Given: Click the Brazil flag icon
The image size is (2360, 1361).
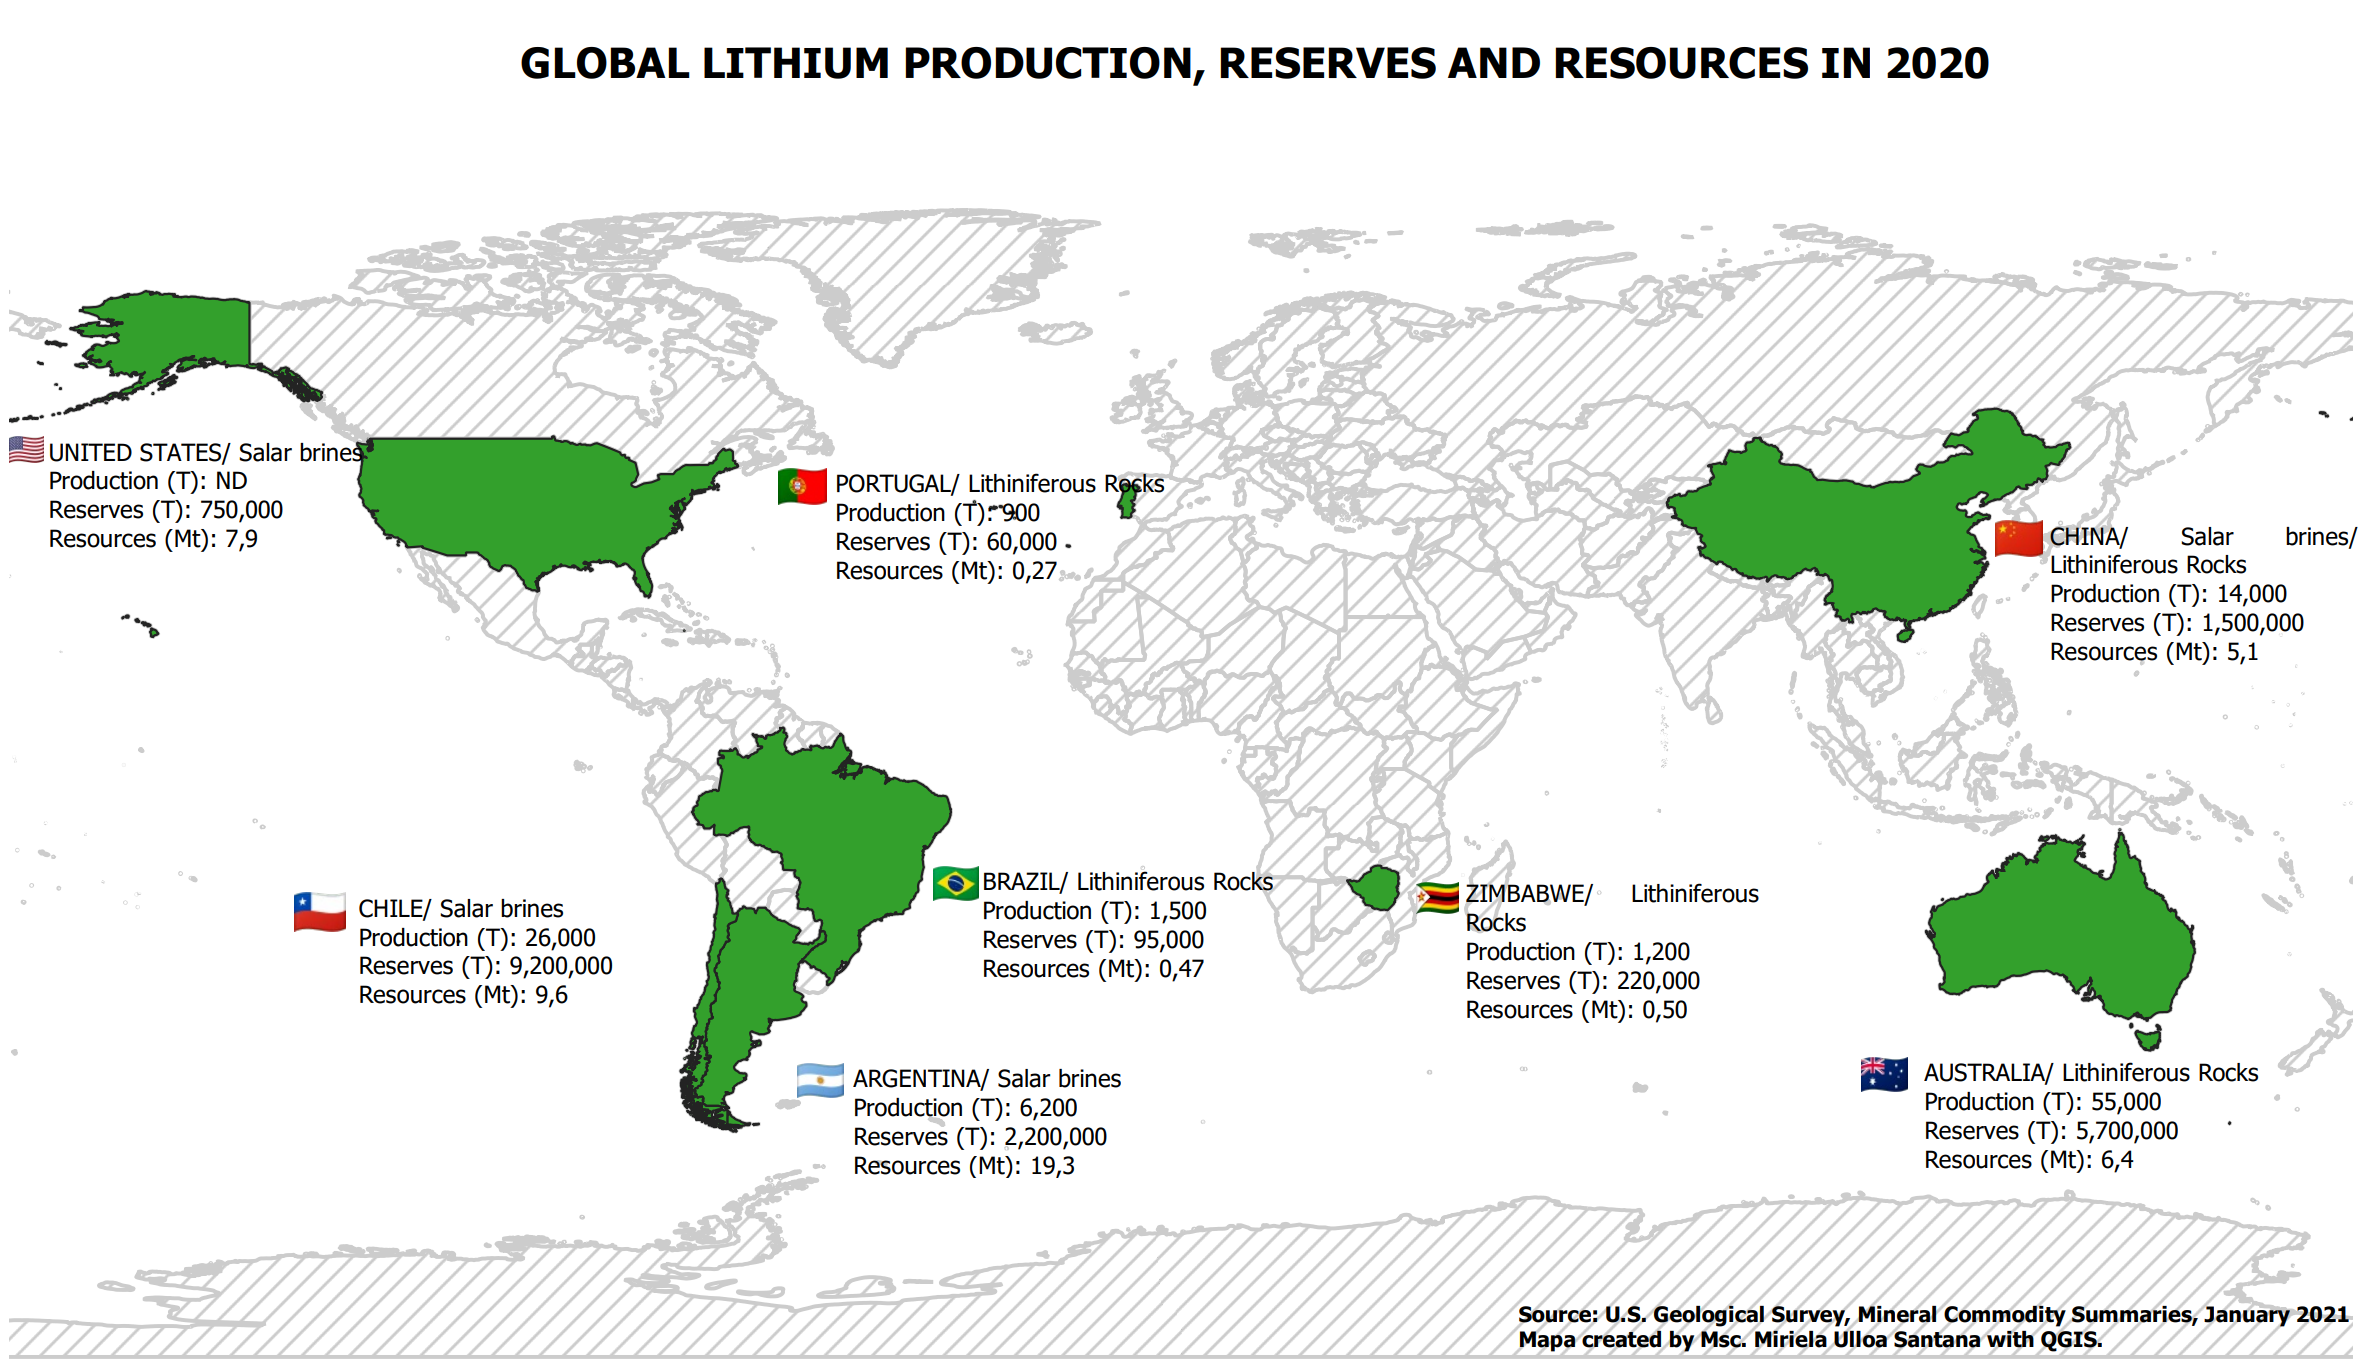Looking at the screenshot, I should click(x=955, y=884).
